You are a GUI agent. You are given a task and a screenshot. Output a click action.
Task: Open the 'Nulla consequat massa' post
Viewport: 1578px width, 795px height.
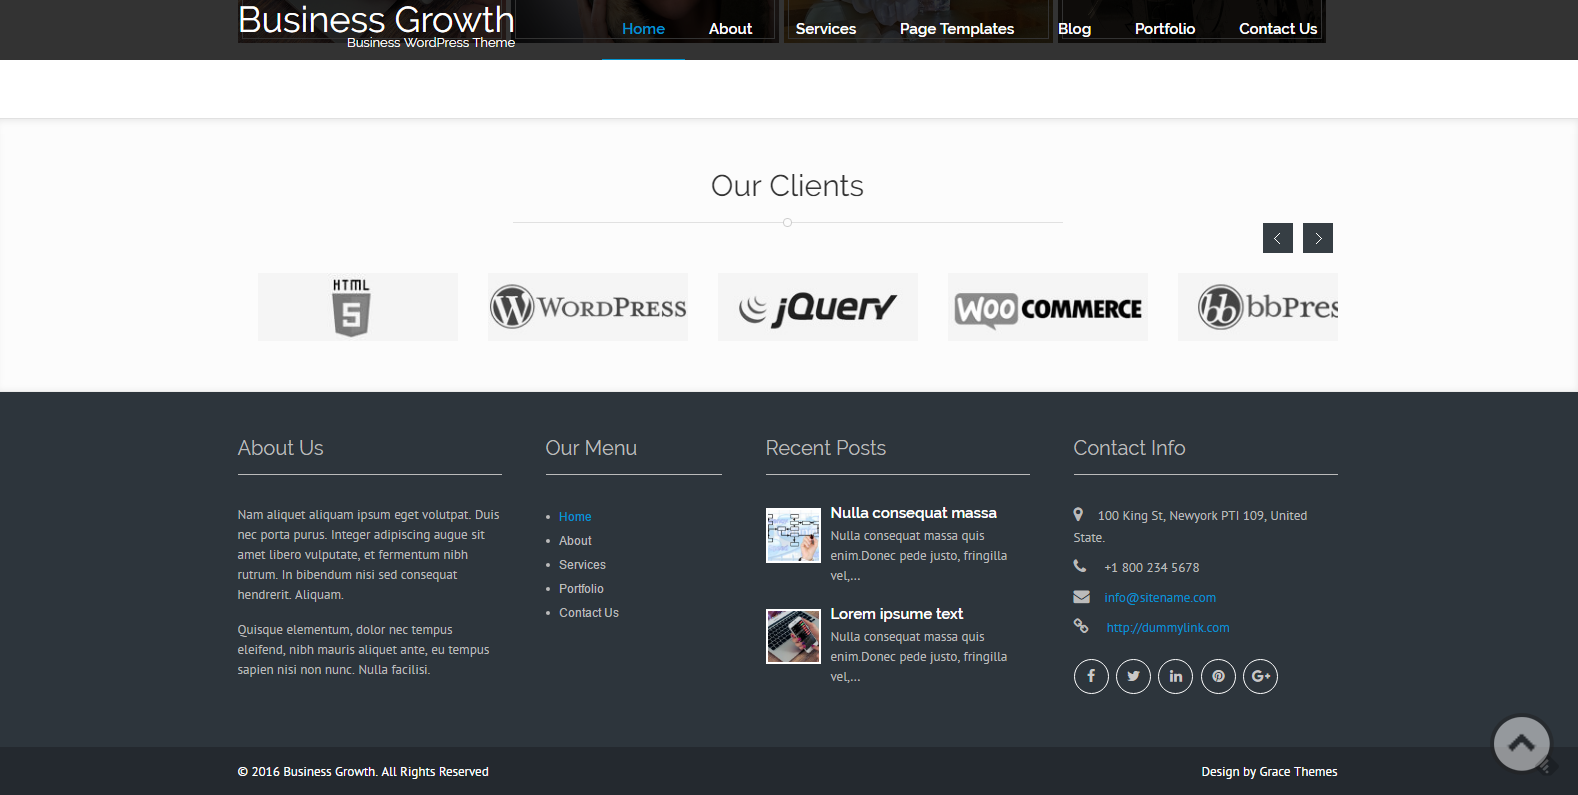click(x=913, y=513)
